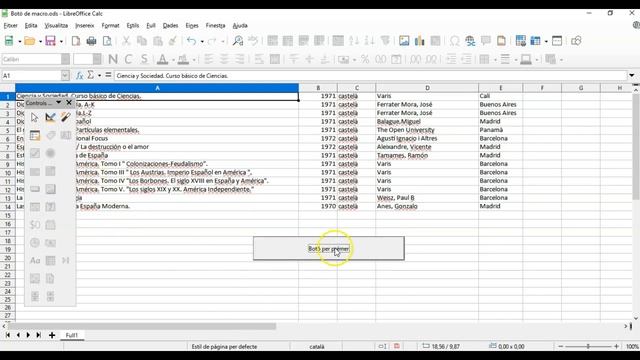Click the Sum sigma icon
This screenshot has height=360, width=640.
pos(91,75)
